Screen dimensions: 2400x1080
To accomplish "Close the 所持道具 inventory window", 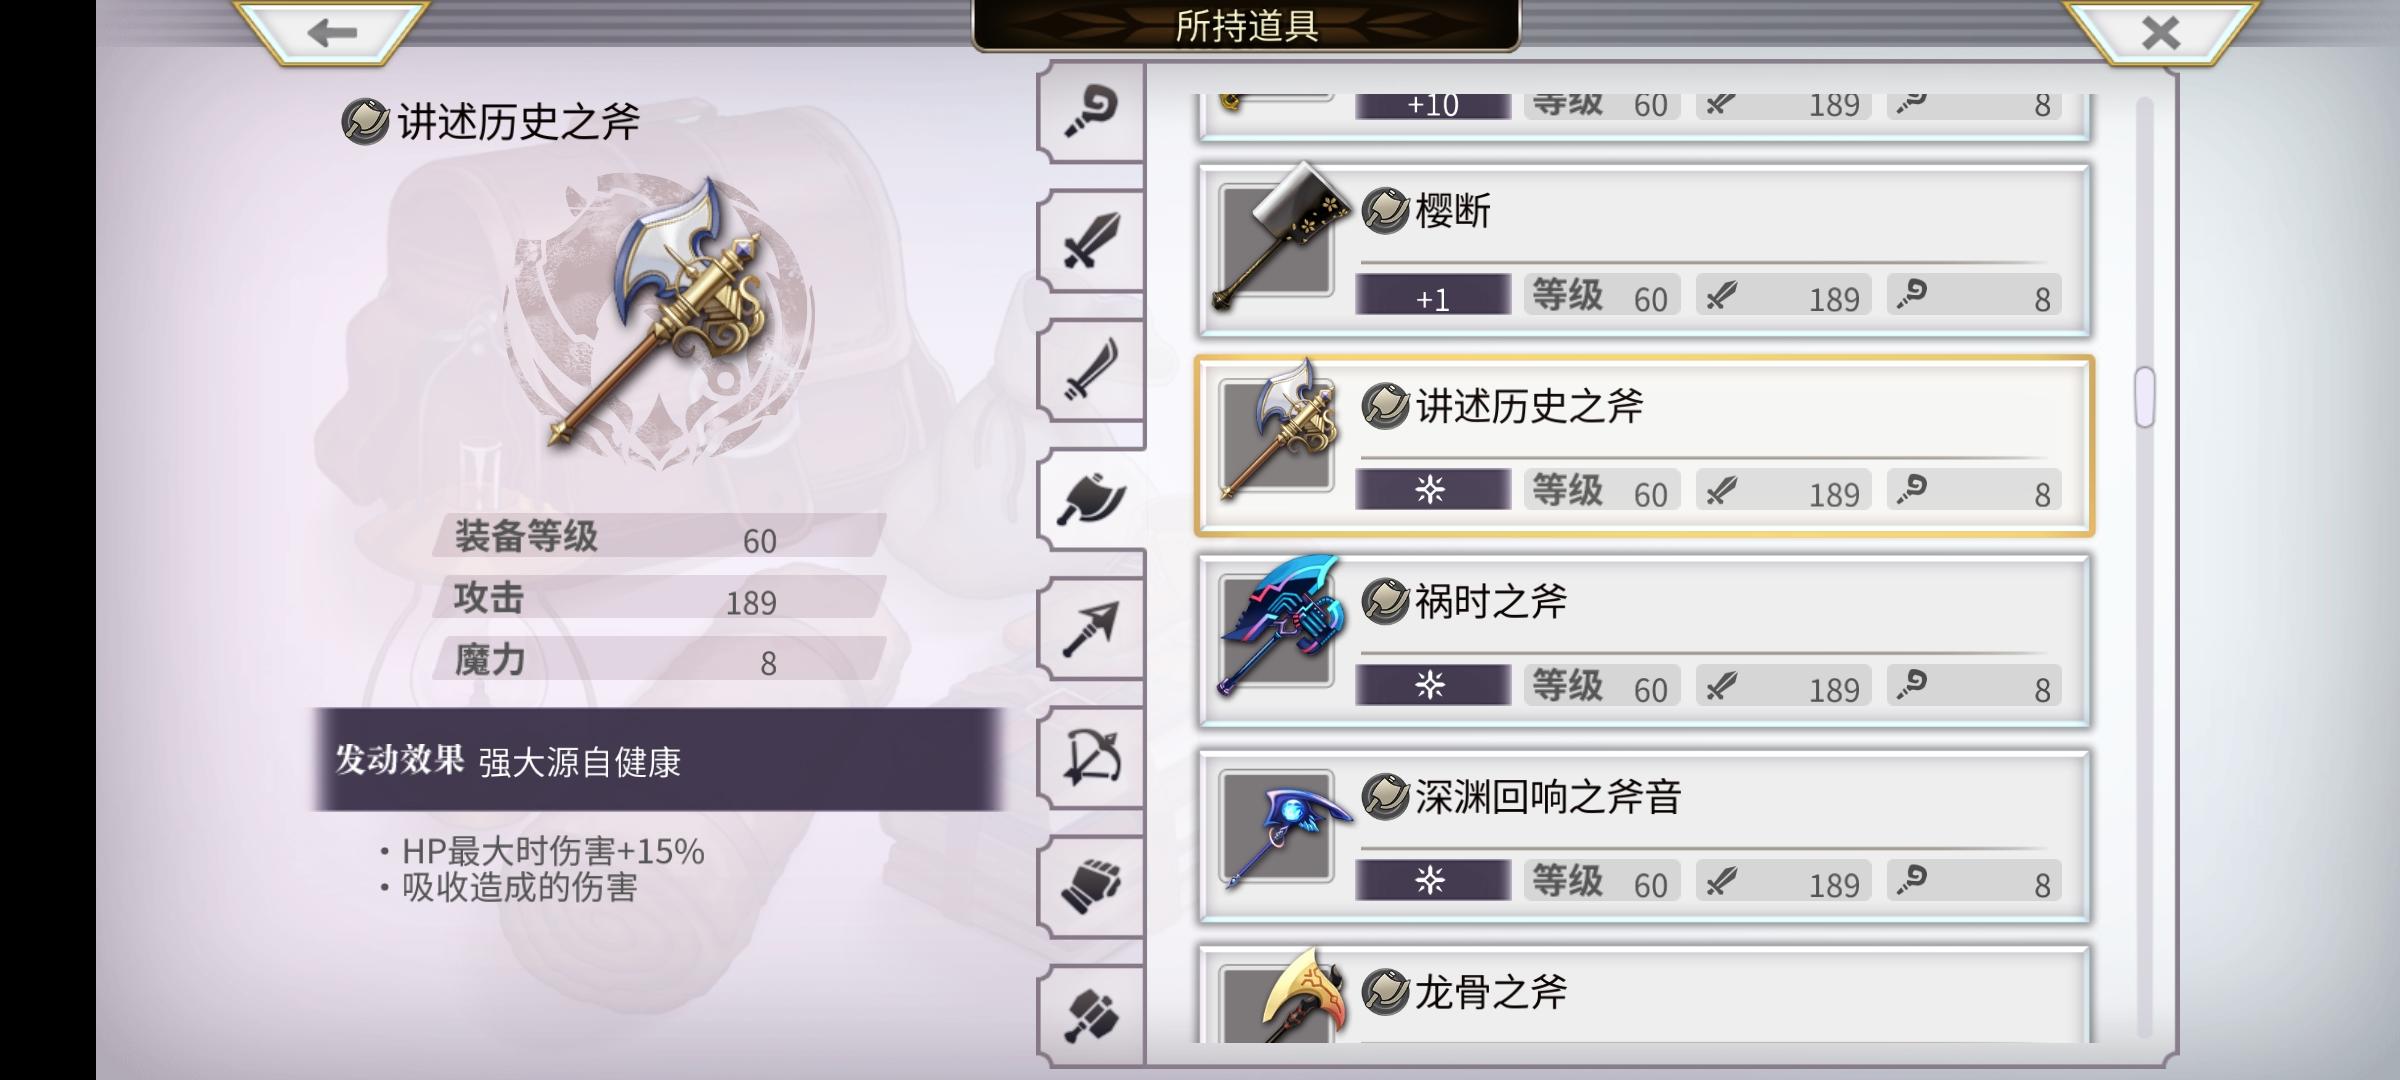I will tap(2160, 33).
